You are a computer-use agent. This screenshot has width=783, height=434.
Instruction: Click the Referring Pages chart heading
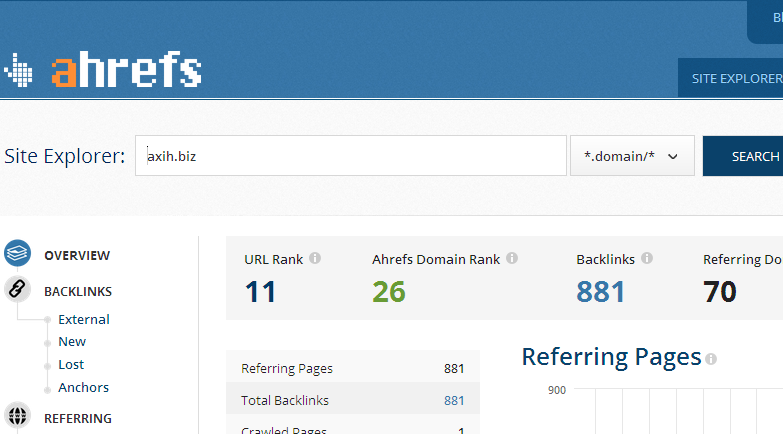coord(612,358)
